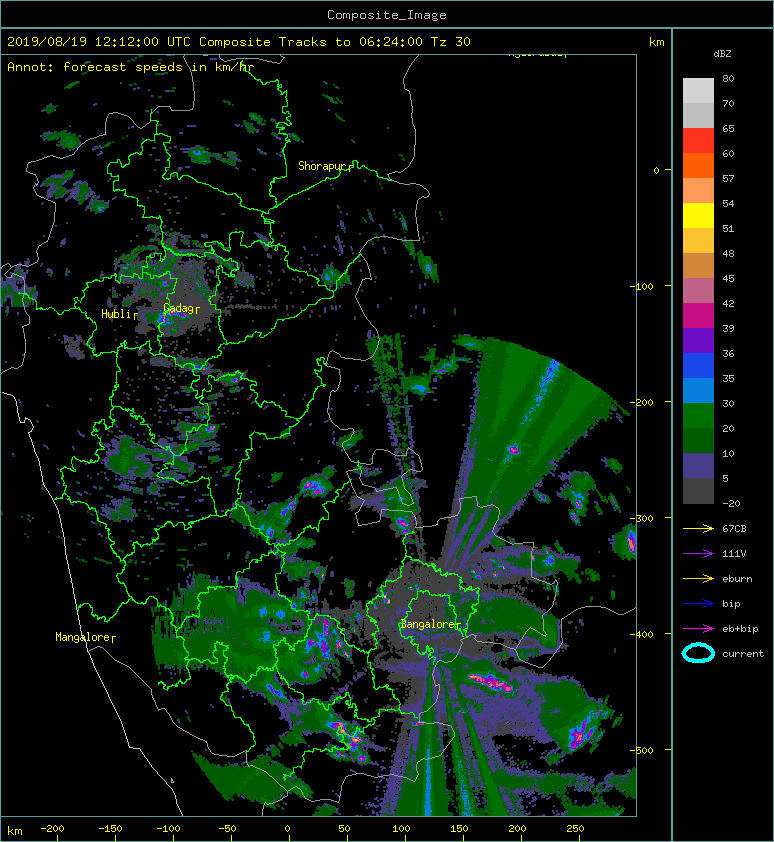Pick the purple 36-39 dBZ swatch
This screenshot has height=842, width=774.
click(x=698, y=340)
